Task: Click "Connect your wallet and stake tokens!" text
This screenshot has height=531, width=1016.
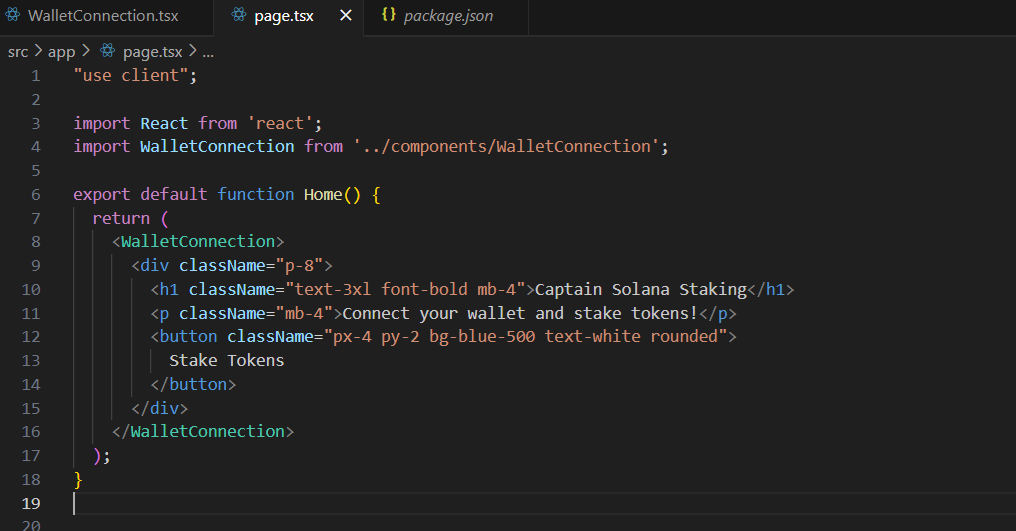Action: tap(520, 314)
